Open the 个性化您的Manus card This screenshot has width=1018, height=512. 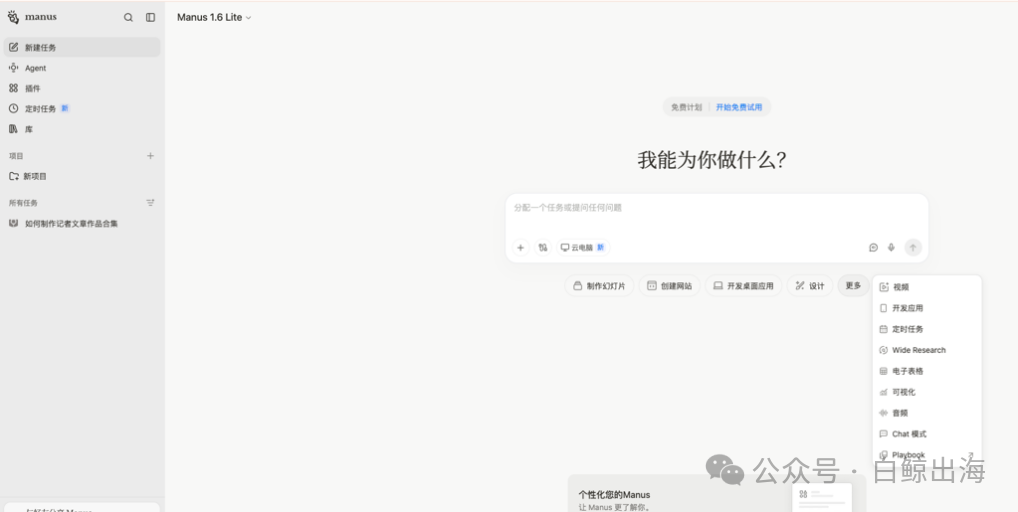(x=717, y=493)
